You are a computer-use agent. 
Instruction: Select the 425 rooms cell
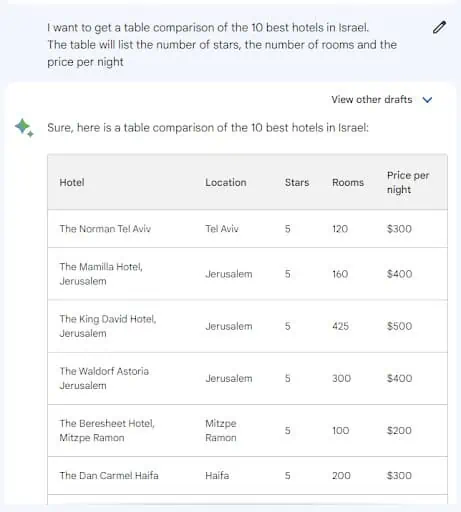340,326
